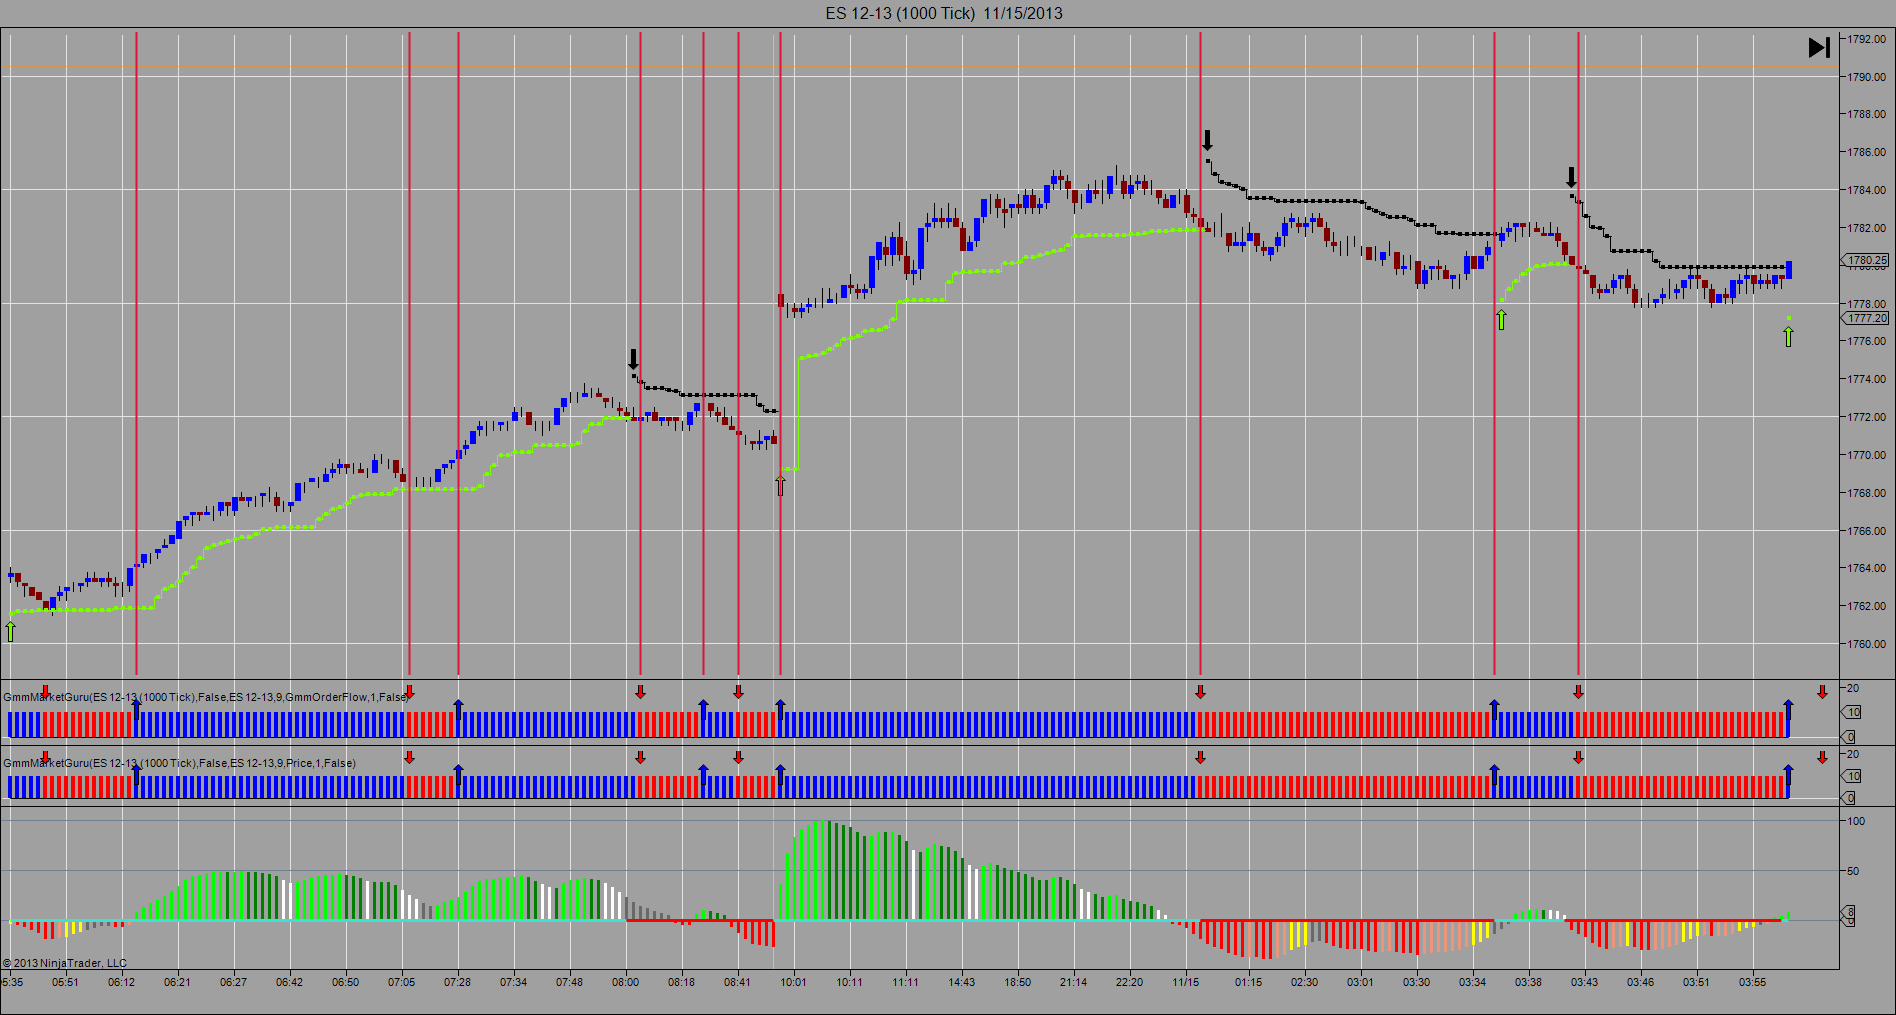Click the 1768.00 price axis label
The width and height of the screenshot is (1896, 1015).
click(x=1867, y=494)
